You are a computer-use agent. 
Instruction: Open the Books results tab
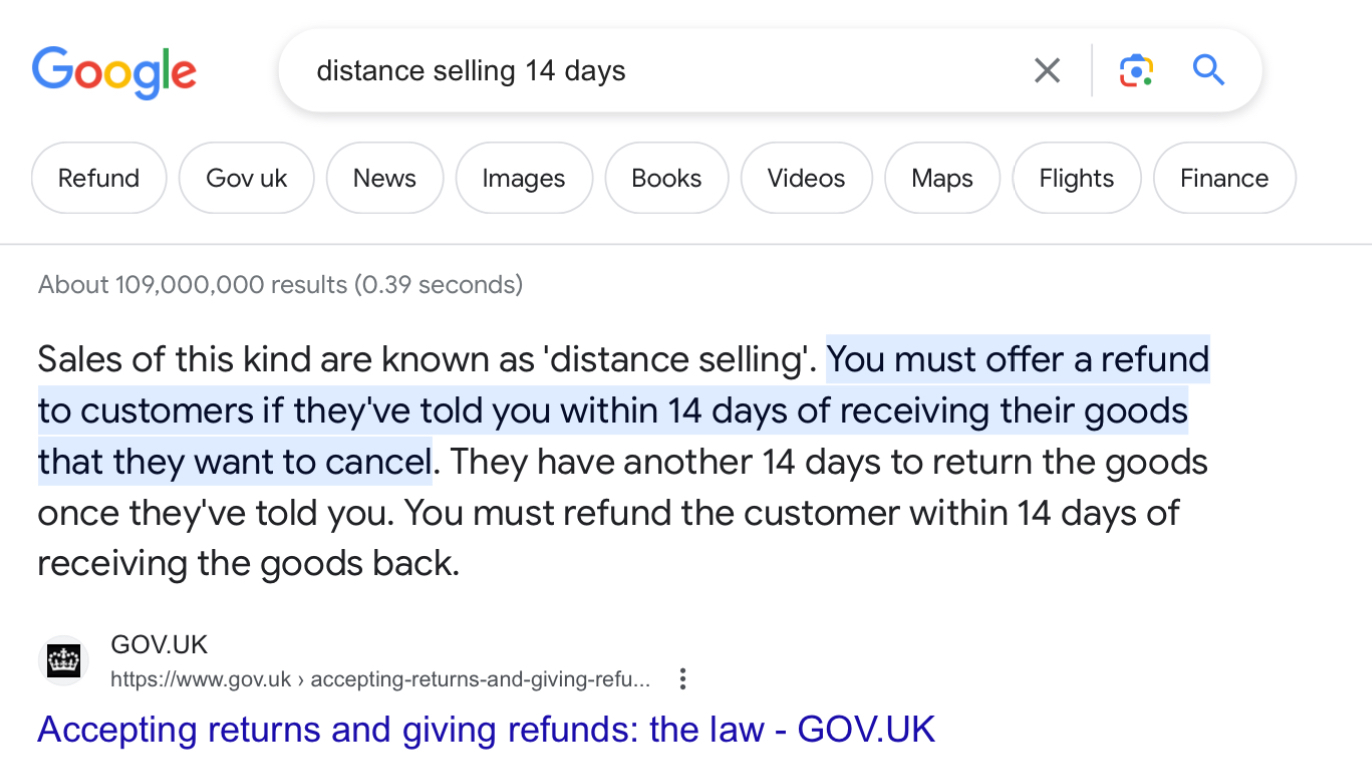666,178
